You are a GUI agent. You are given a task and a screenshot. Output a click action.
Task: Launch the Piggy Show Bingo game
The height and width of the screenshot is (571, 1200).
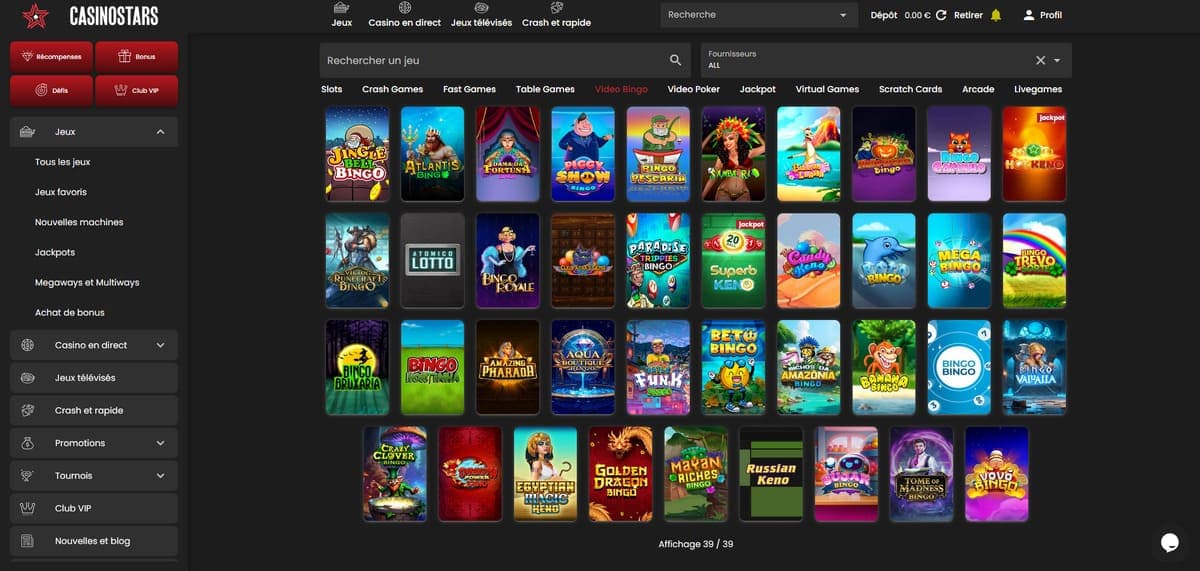click(583, 154)
